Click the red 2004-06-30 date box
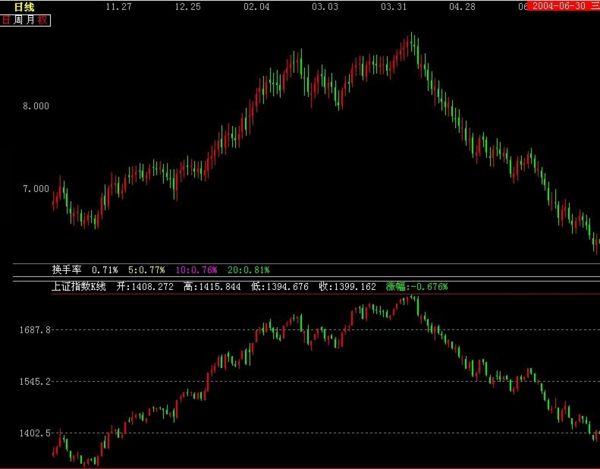 tap(563, 6)
